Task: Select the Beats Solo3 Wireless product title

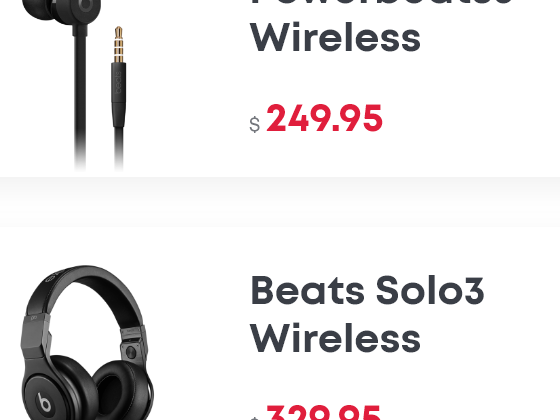Action: (367, 314)
